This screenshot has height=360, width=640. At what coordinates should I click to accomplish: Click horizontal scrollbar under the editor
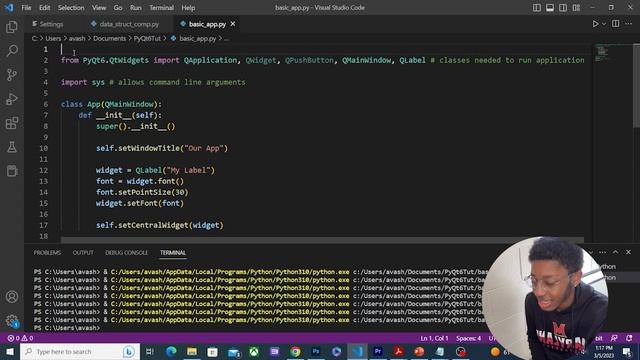click(x=322, y=240)
